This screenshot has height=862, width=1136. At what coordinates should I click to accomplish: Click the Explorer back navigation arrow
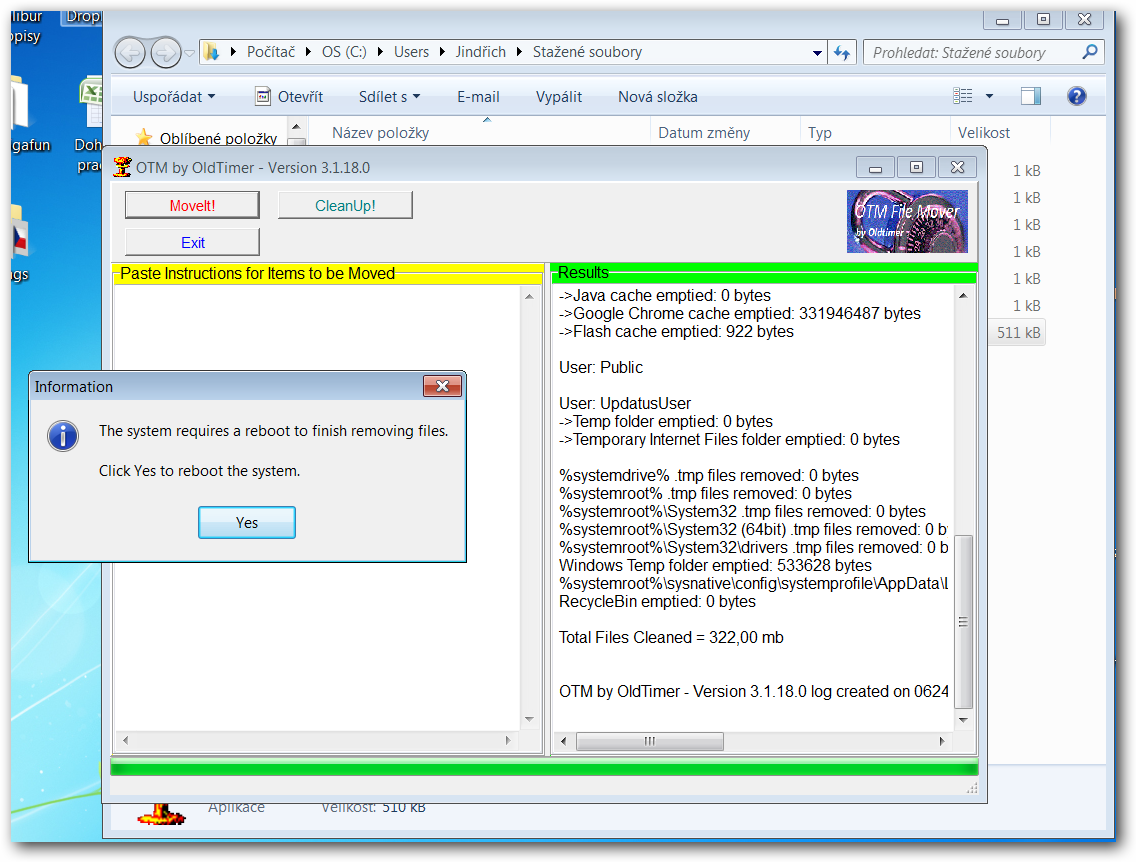pos(131,52)
